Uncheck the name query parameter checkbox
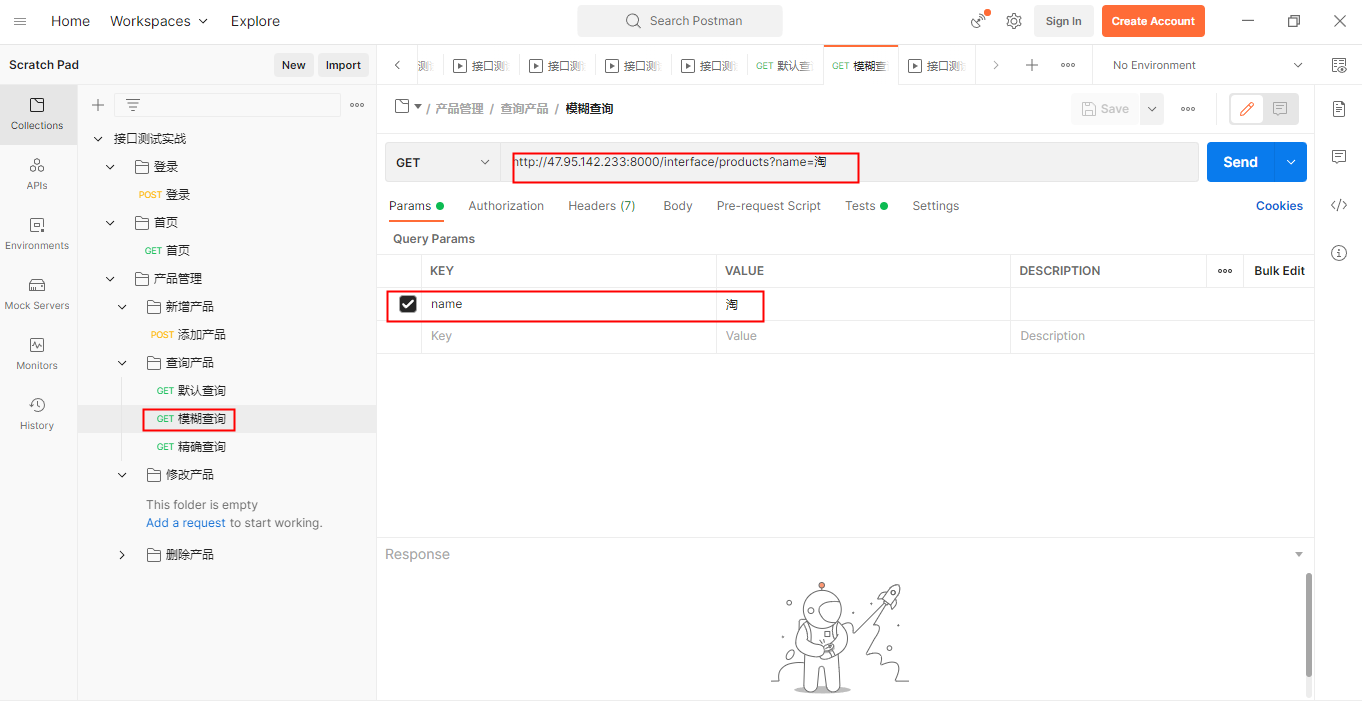This screenshot has width=1362, height=703. 408,304
